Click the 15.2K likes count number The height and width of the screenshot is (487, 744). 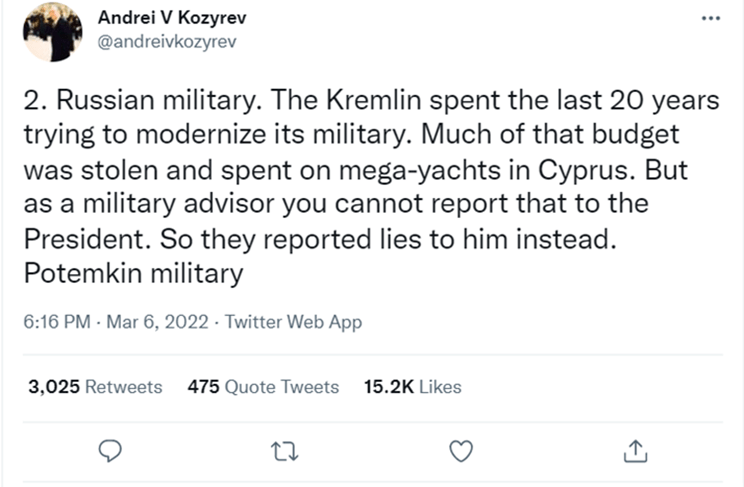pyautogui.click(x=389, y=387)
